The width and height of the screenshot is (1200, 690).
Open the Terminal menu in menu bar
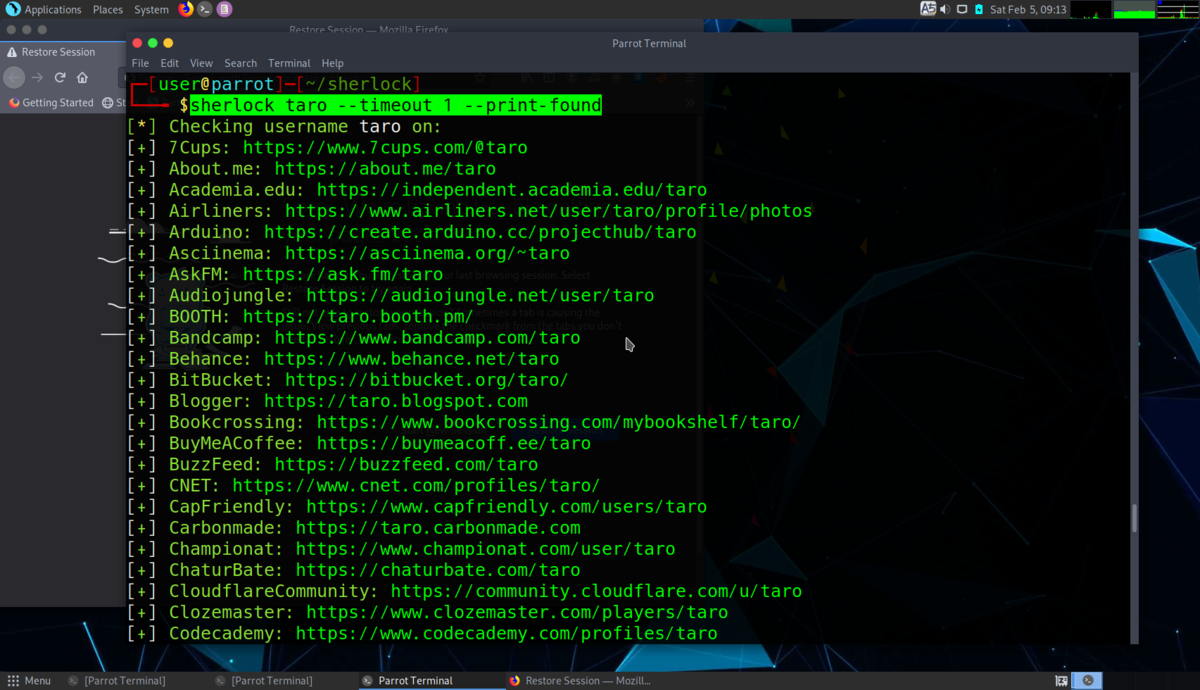tap(289, 63)
